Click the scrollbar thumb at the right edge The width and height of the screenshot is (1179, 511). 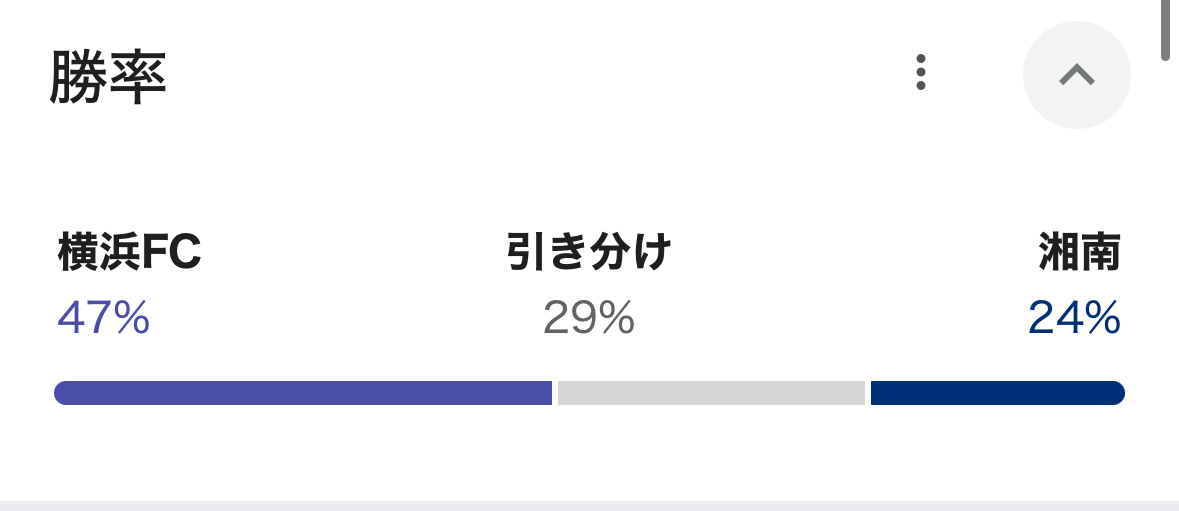tap(1165, 30)
